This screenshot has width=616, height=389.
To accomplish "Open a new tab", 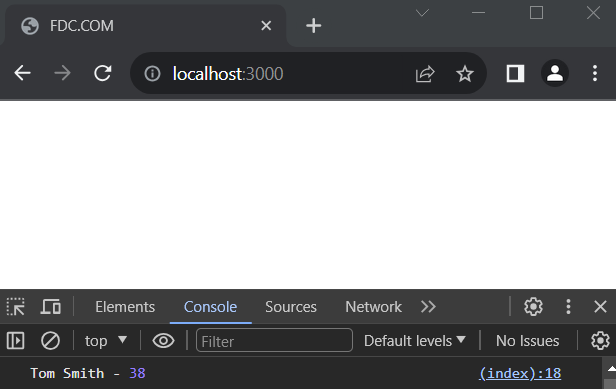I will point(314,26).
